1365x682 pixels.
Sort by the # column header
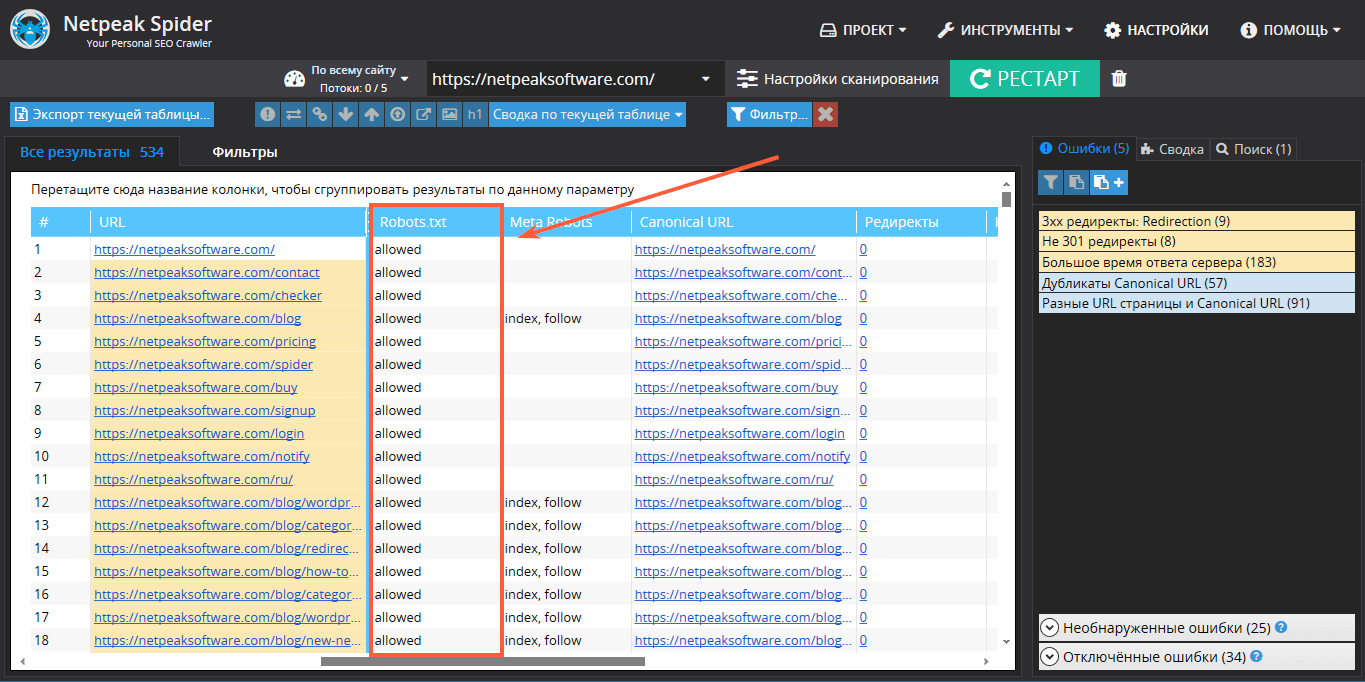(x=60, y=222)
